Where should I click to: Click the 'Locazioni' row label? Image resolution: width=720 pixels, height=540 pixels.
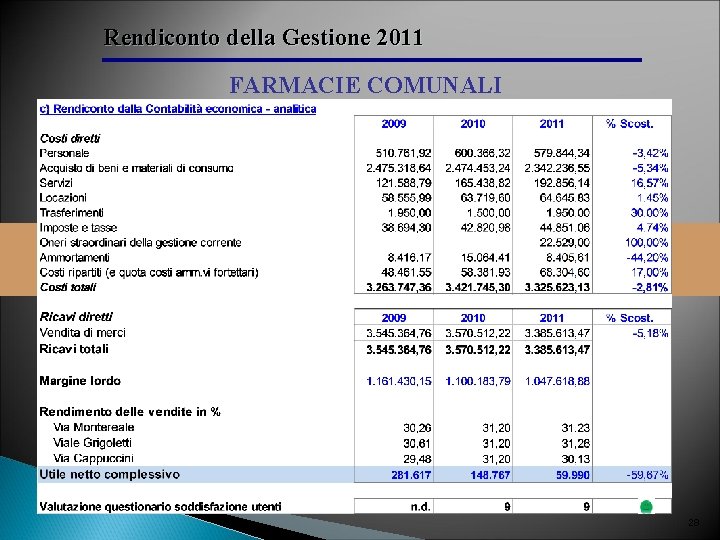63,198
